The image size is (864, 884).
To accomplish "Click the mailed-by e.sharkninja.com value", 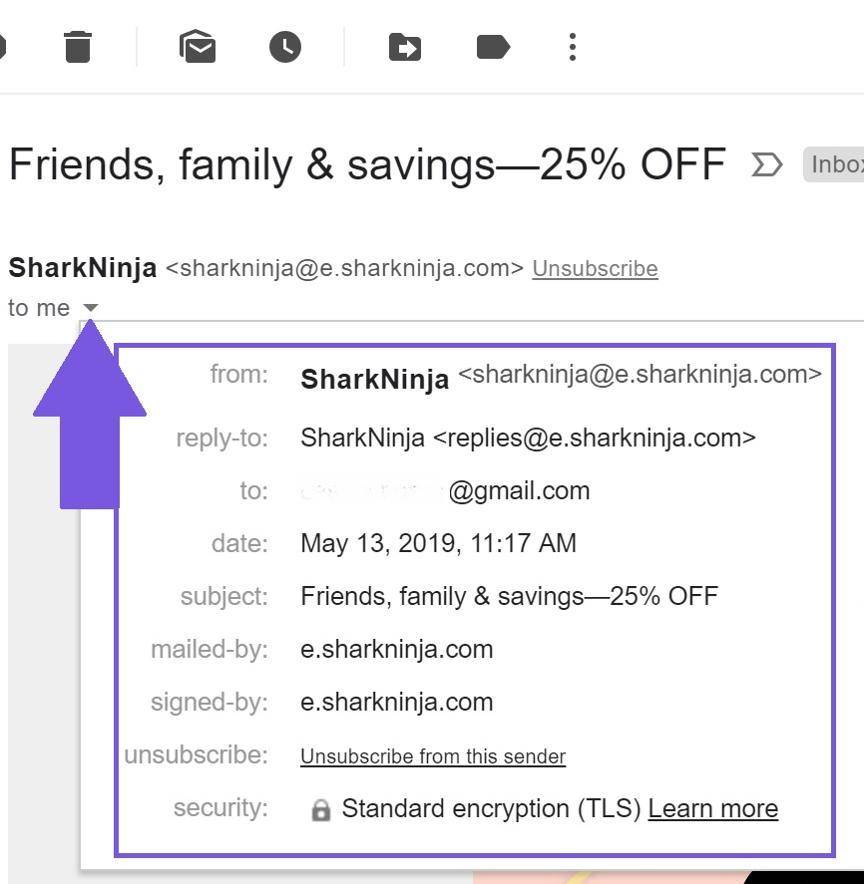I will coord(396,649).
